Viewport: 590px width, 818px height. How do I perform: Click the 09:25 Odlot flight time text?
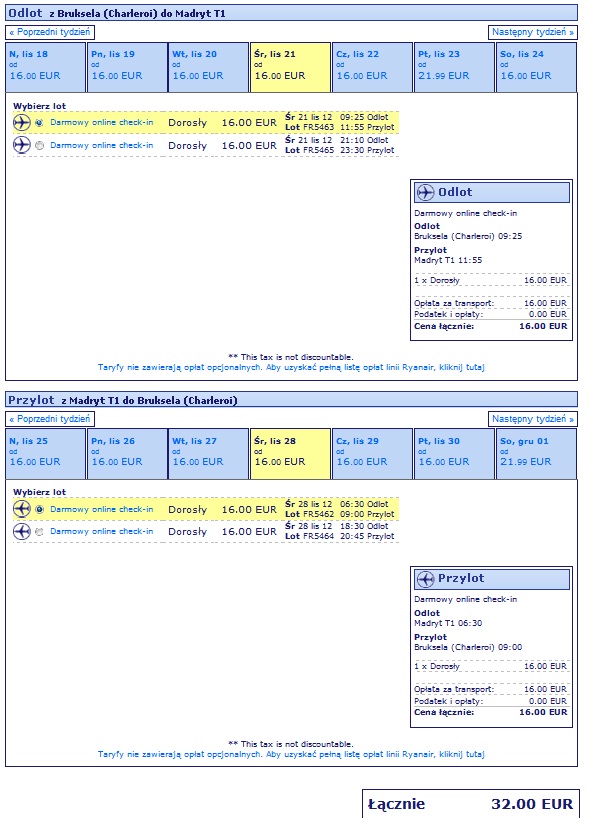pyautogui.click(x=364, y=117)
